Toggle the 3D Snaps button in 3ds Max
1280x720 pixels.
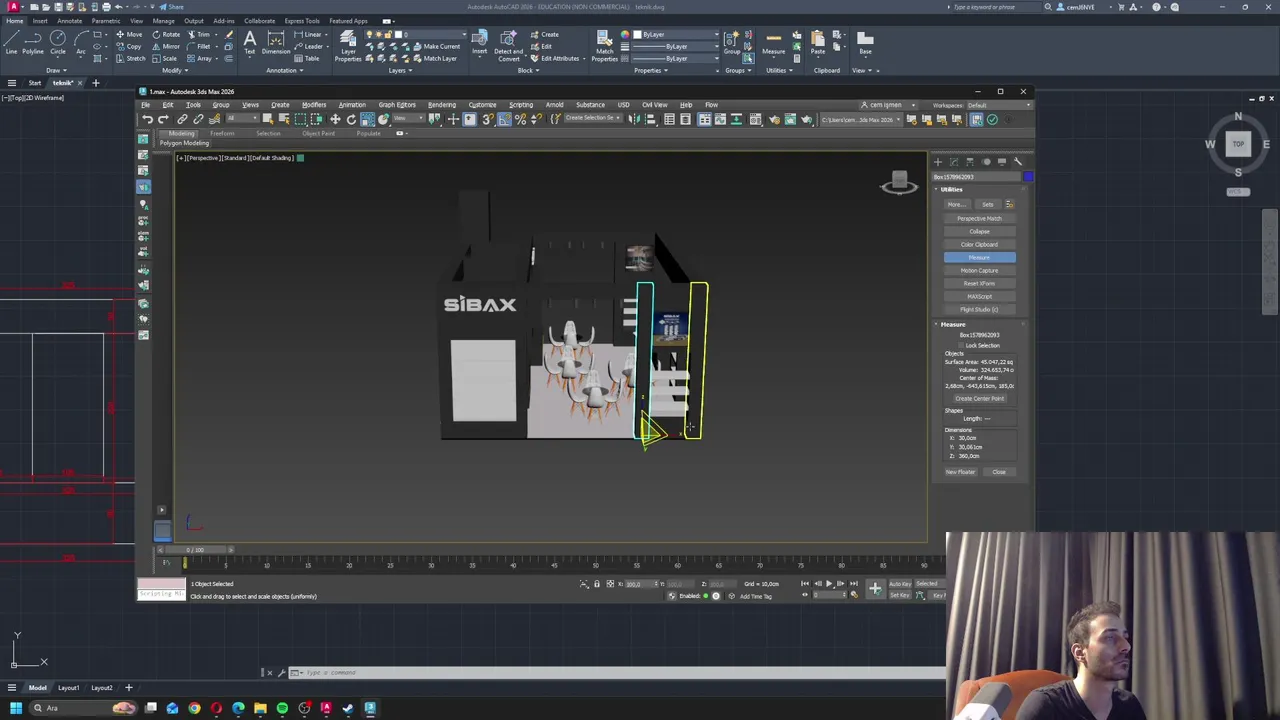[x=487, y=120]
